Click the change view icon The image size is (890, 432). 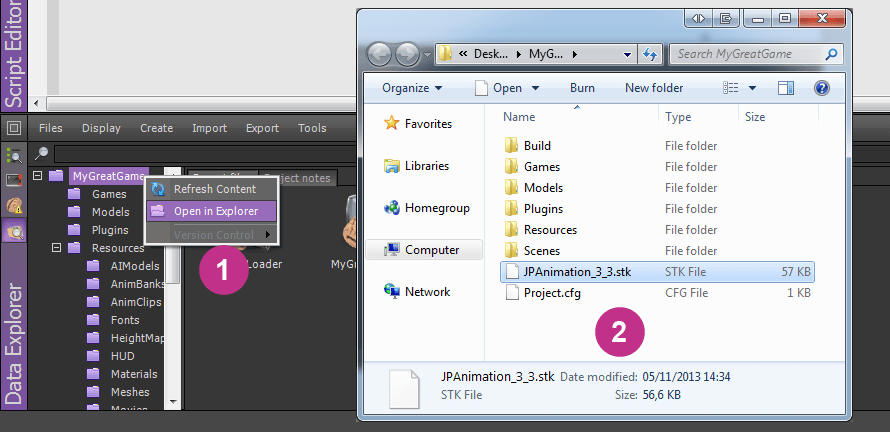coord(731,88)
